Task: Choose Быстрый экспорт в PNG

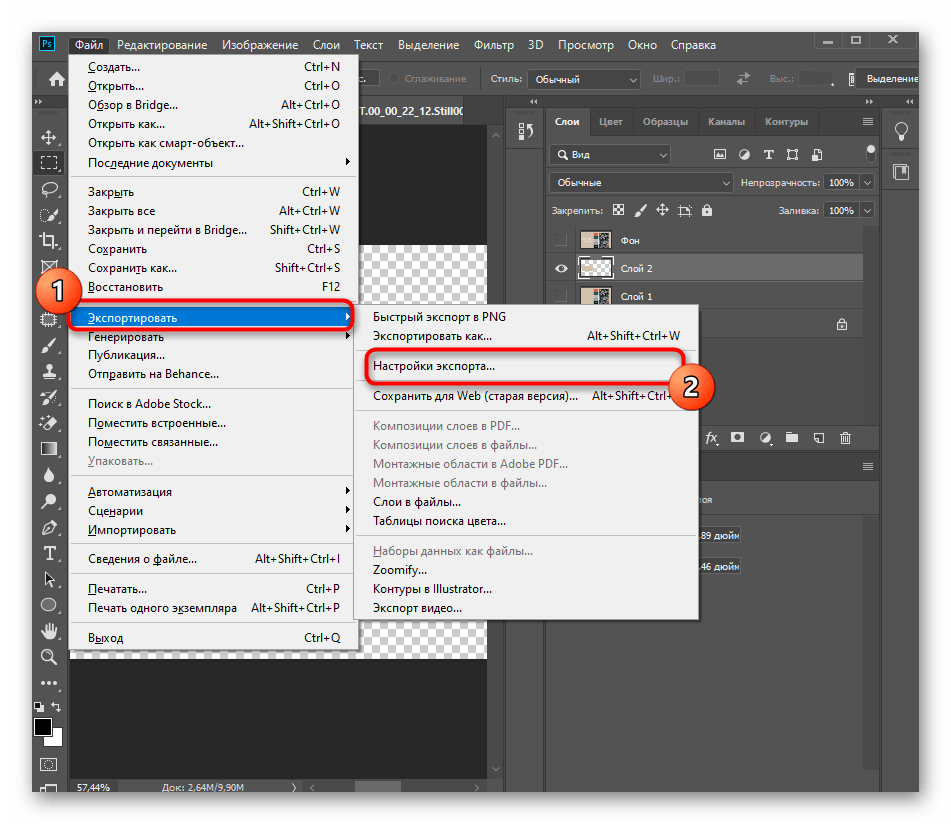Action: pos(525,317)
